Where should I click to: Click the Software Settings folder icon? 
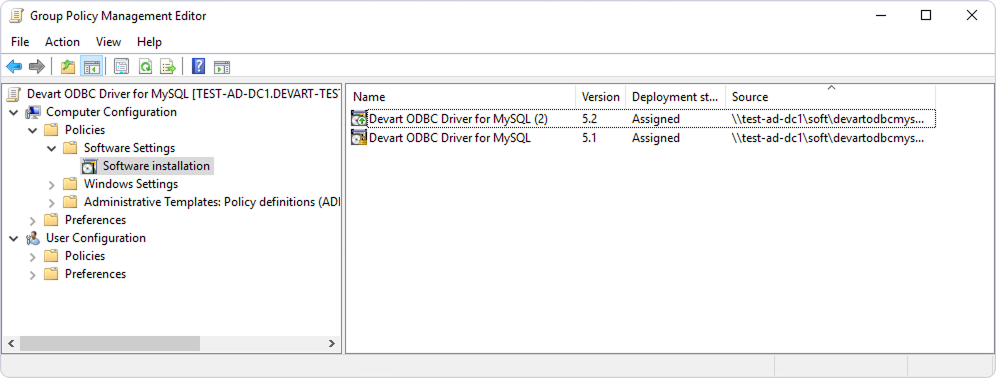click(71, 148)
